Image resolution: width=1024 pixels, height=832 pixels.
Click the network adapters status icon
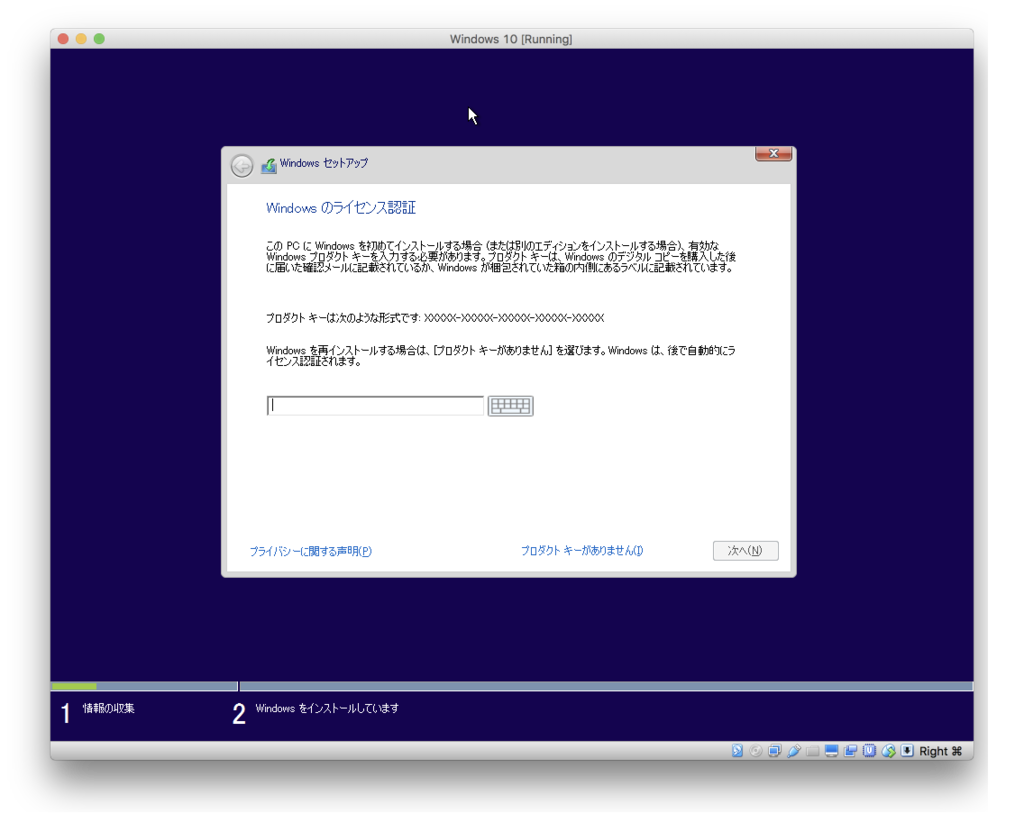point(775,750)
